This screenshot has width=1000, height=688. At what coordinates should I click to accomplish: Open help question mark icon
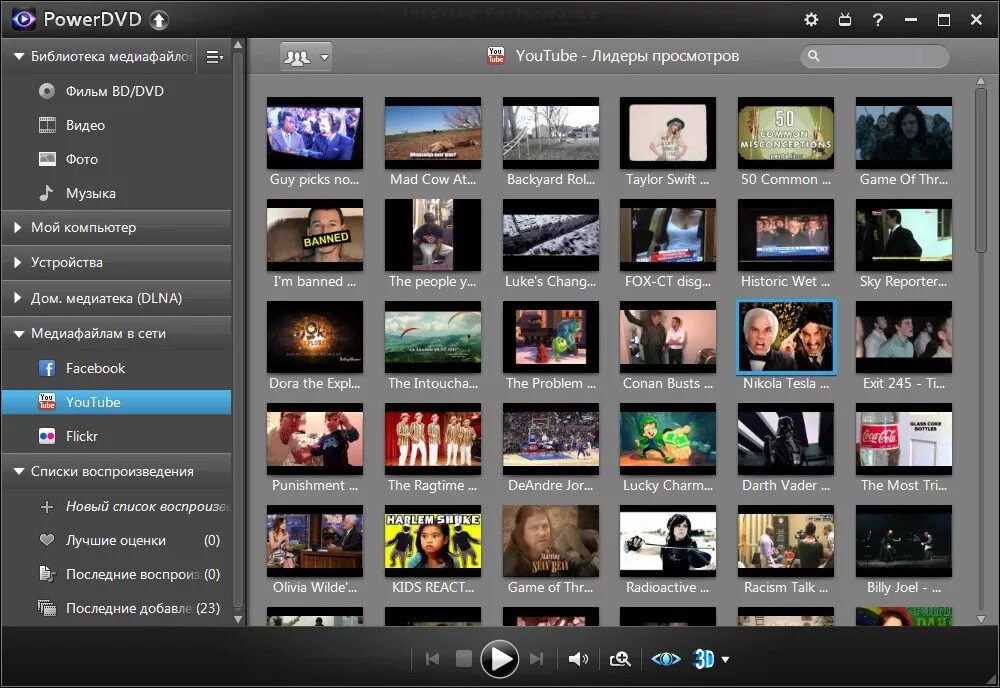[x=878, y=20]
